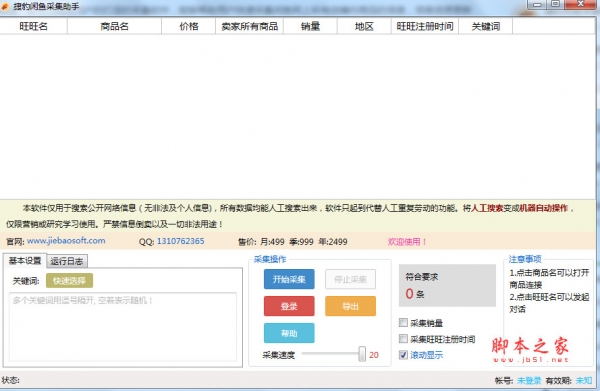Uncheck the 滚动显示 checkbox
Screen dimensions: 600x391
[403, 355]
